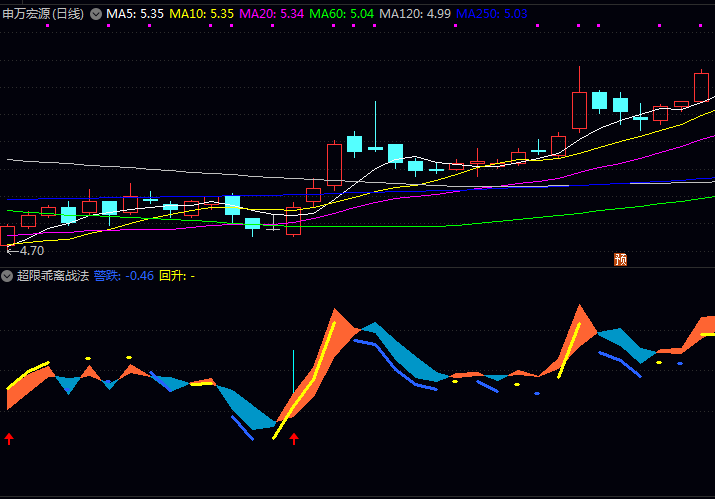
Task: Click the thin white vertical spike in indicator pane
Action: pyautogui.click(x=293, y=370)
